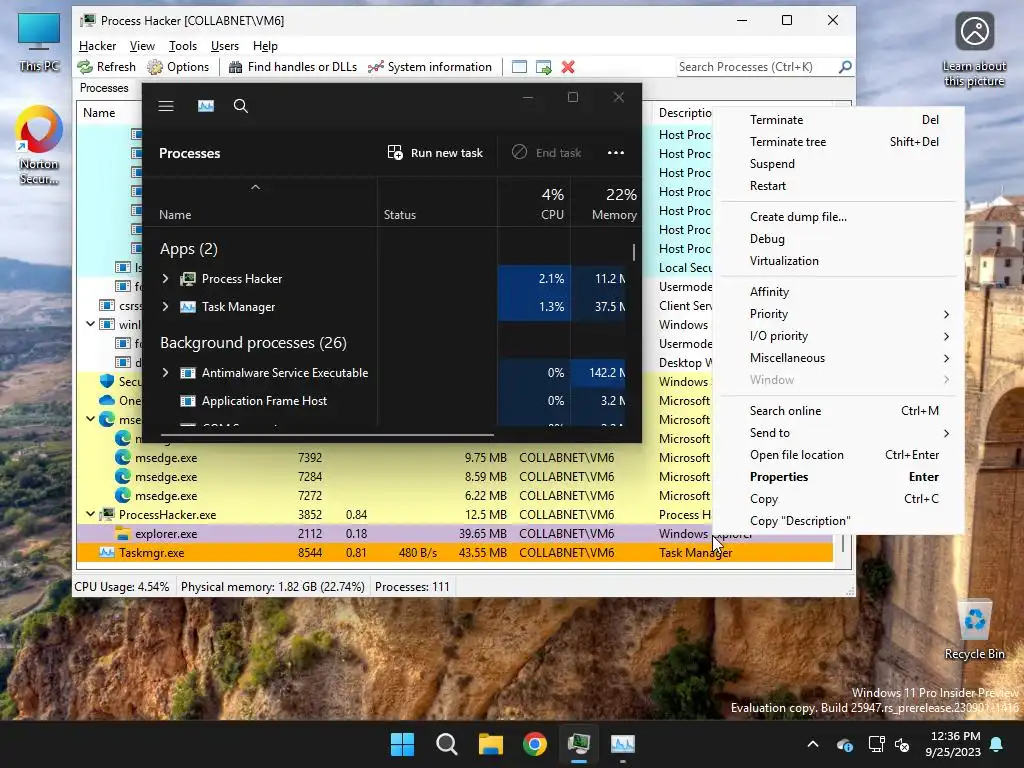Click the taskbar Search icon
This screenshot has height=768, width=1024.
tap(447, 744)
